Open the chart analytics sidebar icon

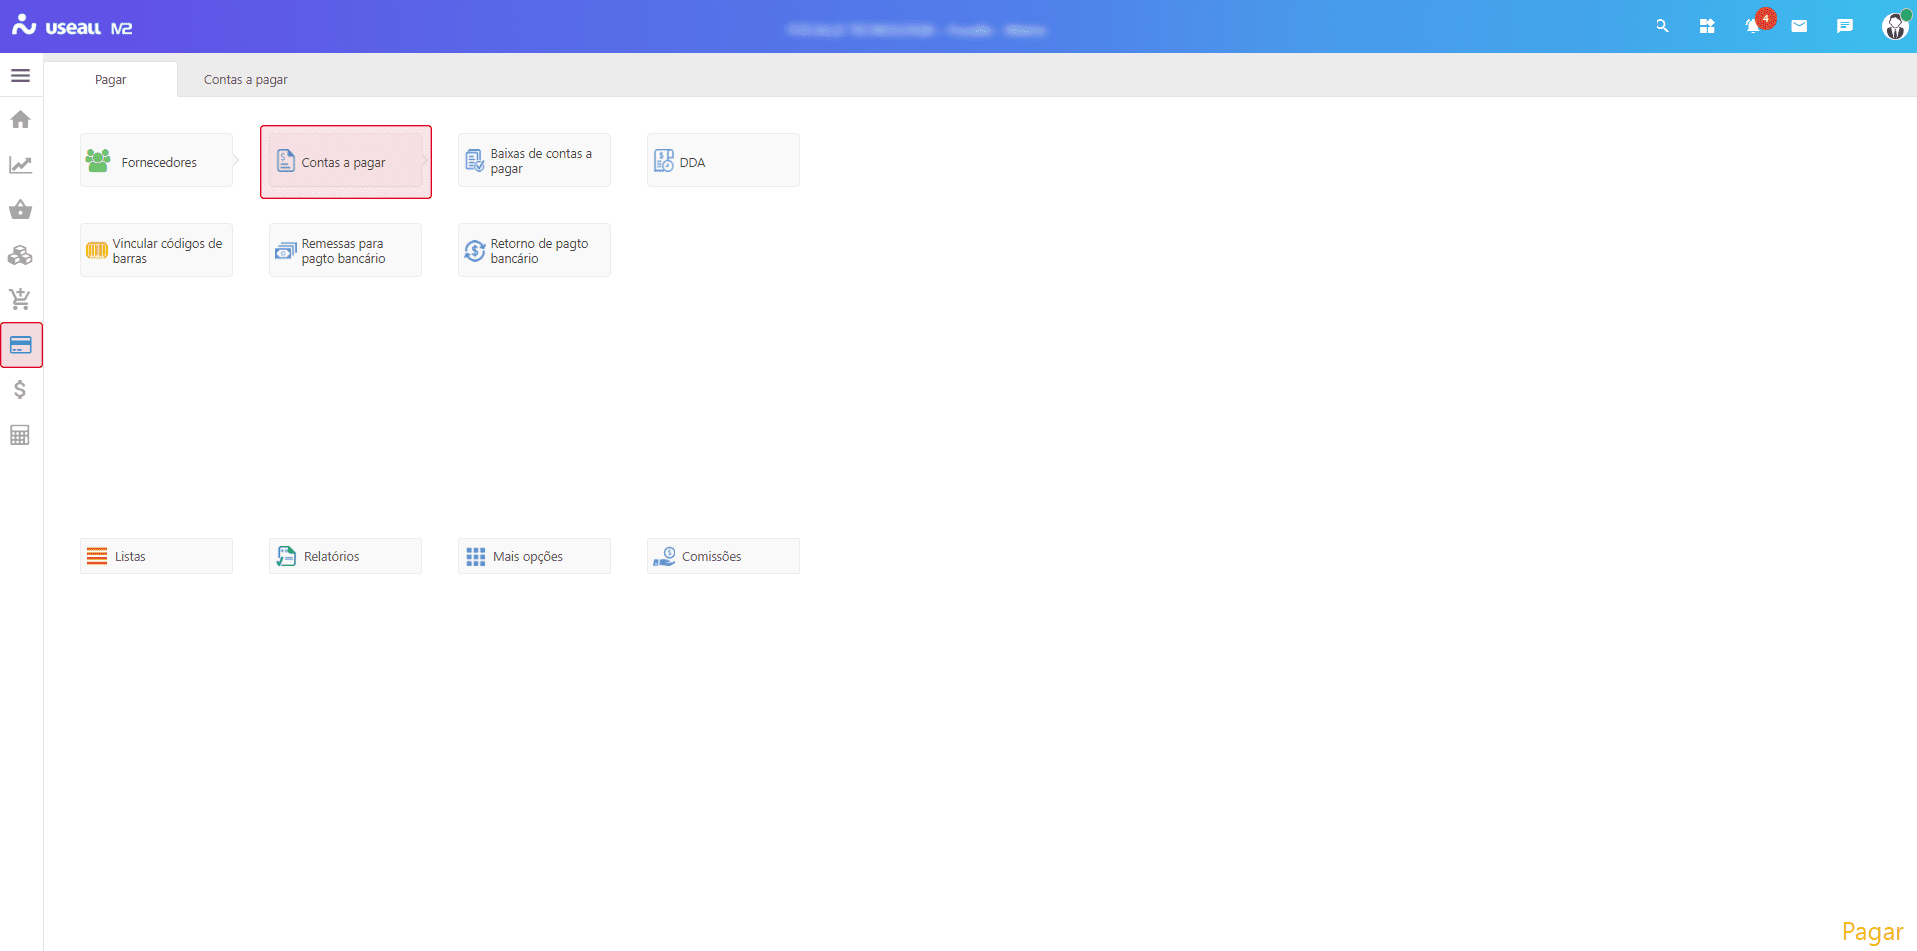(20, 165)
